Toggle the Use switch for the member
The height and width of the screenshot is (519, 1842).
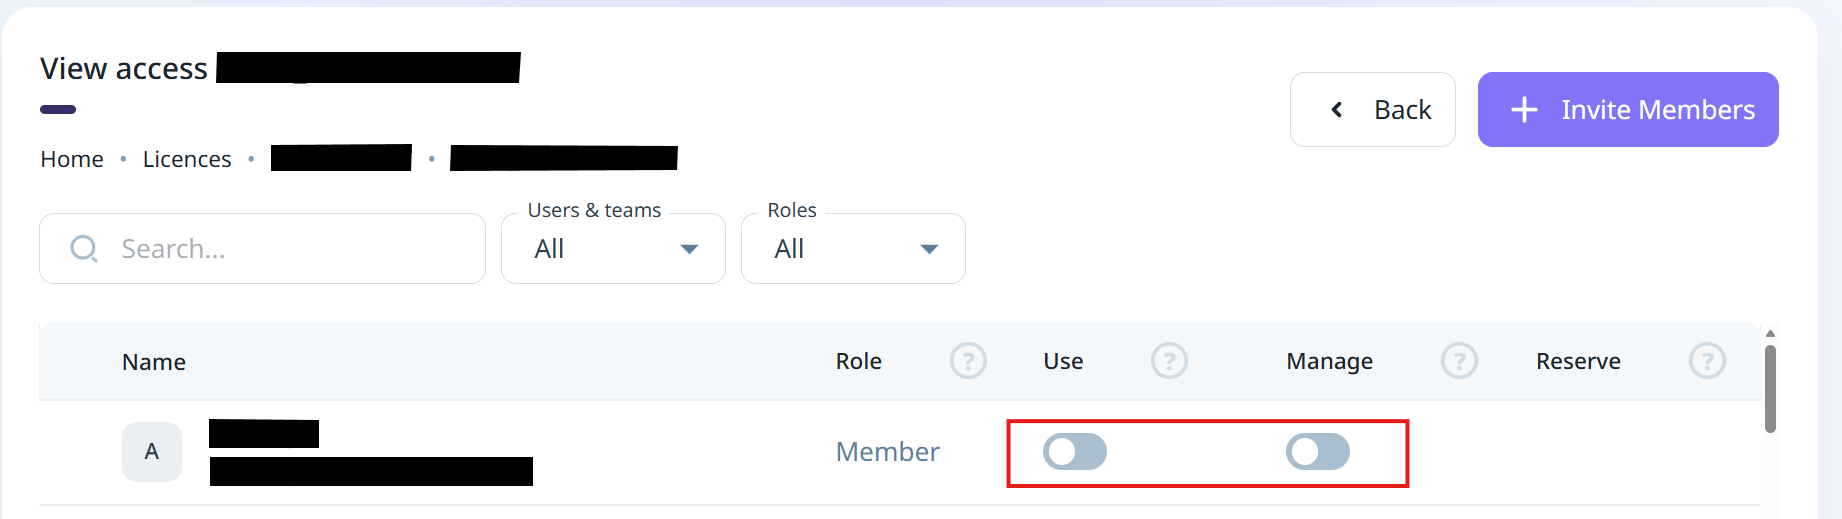(1075, 452)
